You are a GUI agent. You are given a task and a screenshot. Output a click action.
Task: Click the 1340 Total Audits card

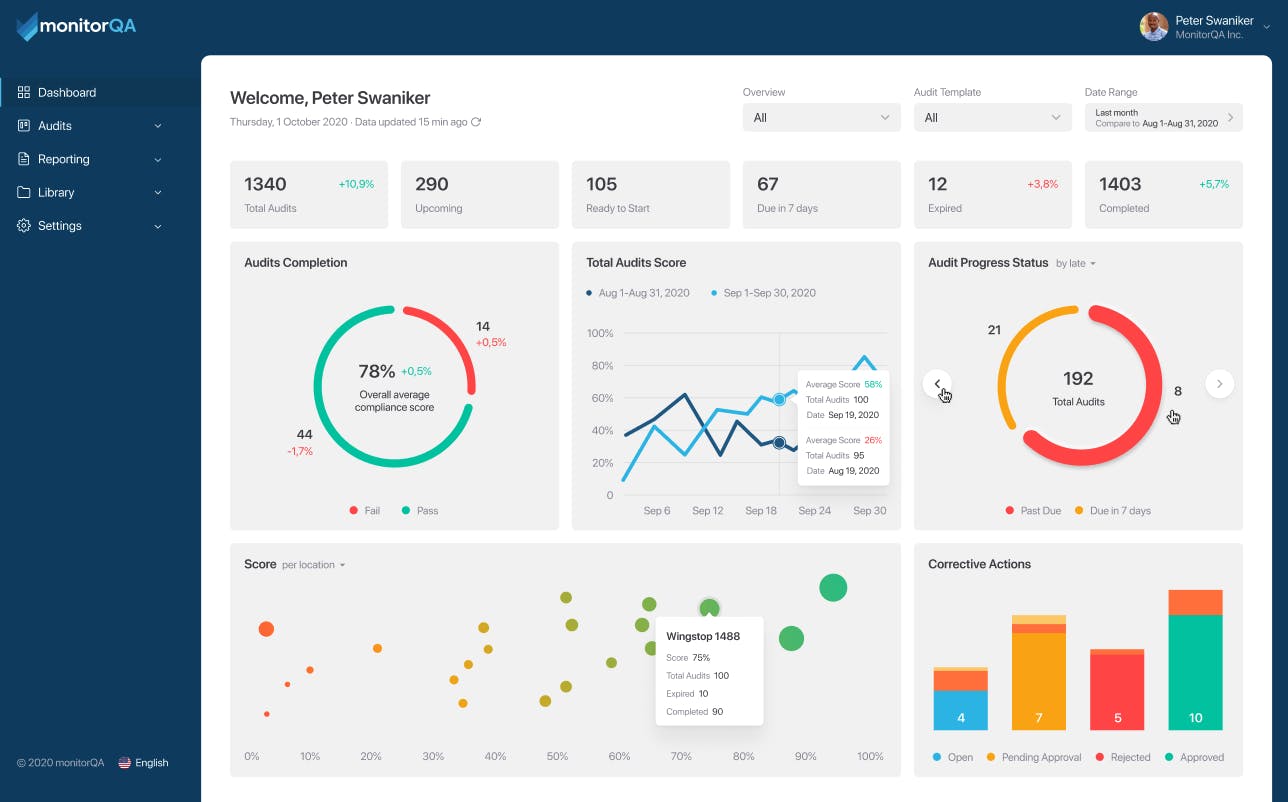click(x=308, y=194)
